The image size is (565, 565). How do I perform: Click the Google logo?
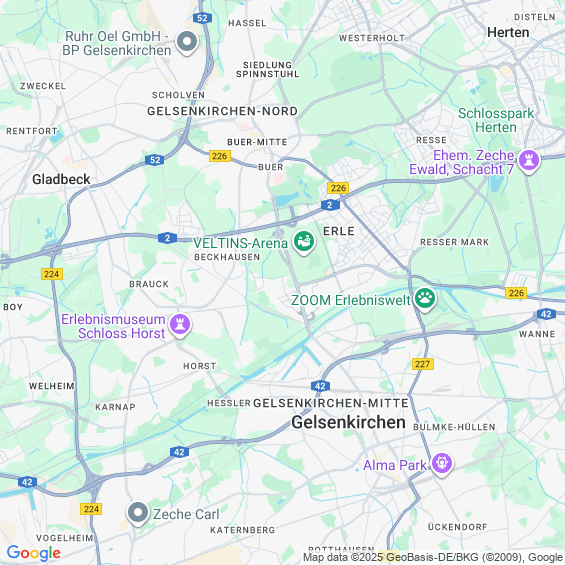pos(34,553)
